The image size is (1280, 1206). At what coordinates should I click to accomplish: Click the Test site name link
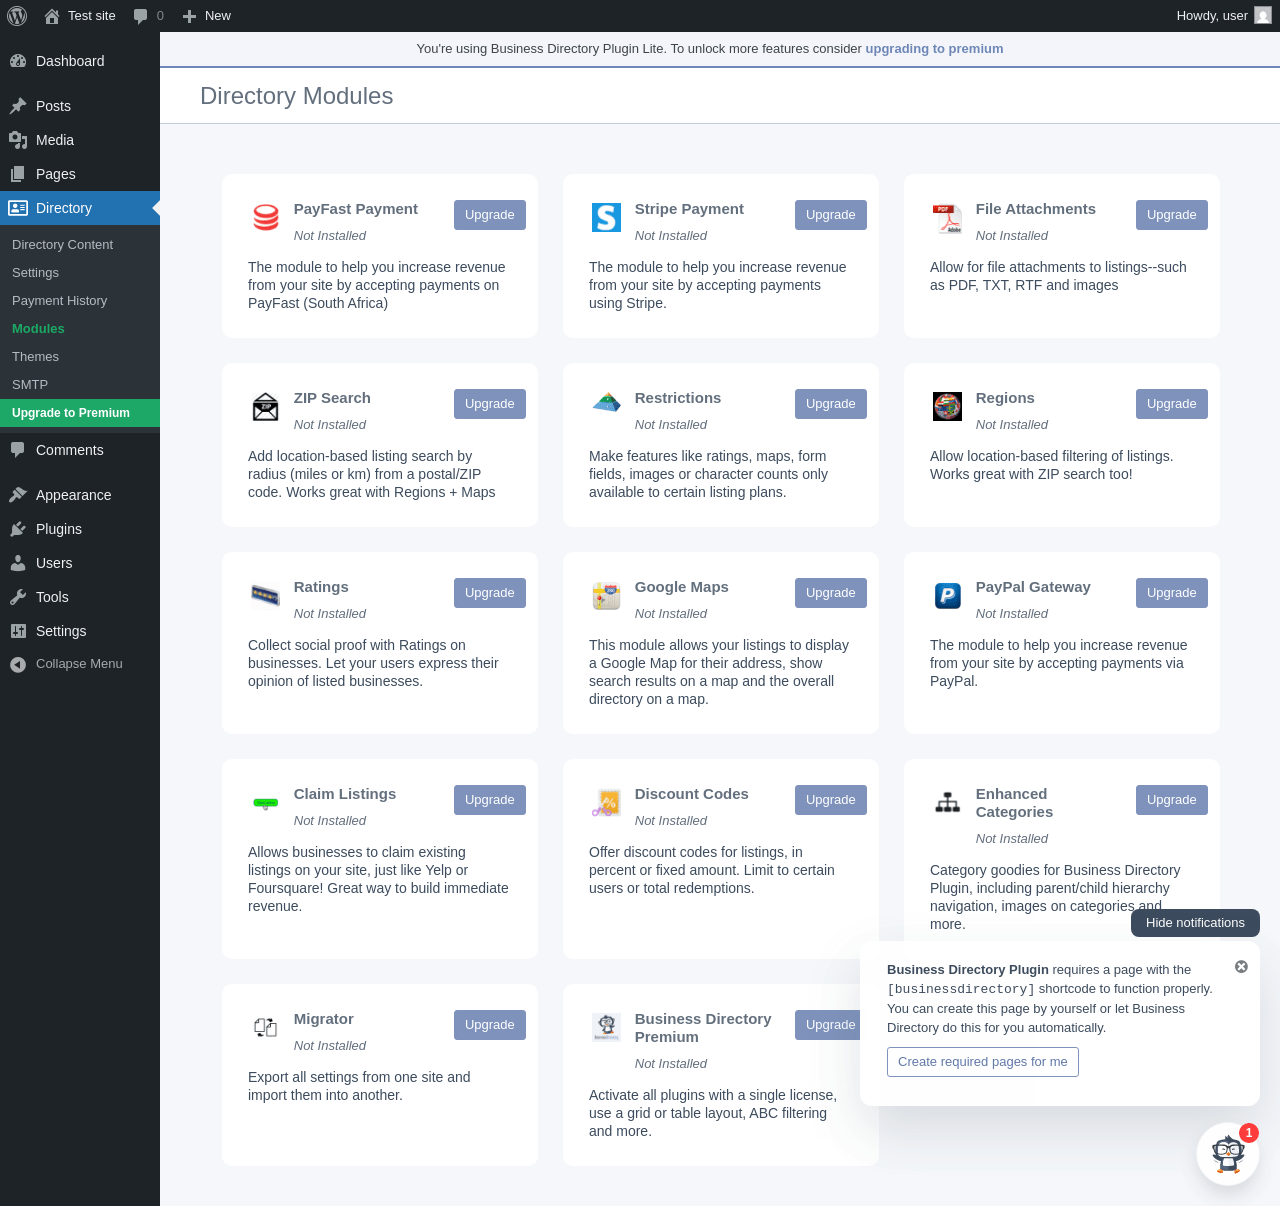(x=92, y=16)
